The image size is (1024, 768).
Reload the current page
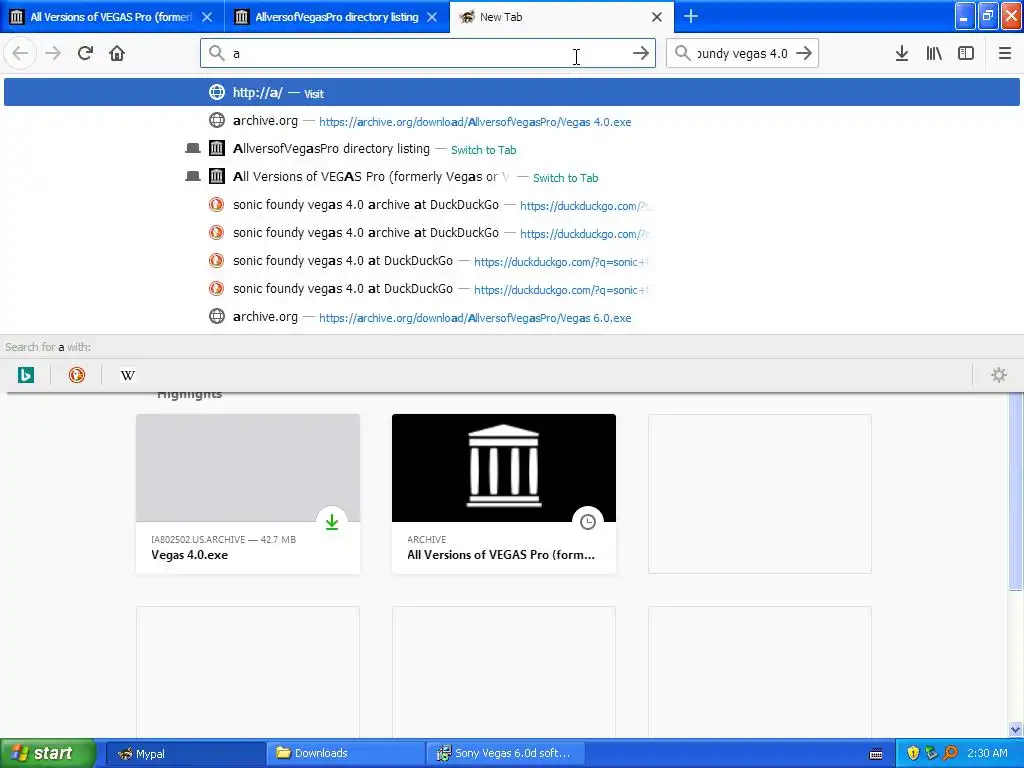[85, 54]
